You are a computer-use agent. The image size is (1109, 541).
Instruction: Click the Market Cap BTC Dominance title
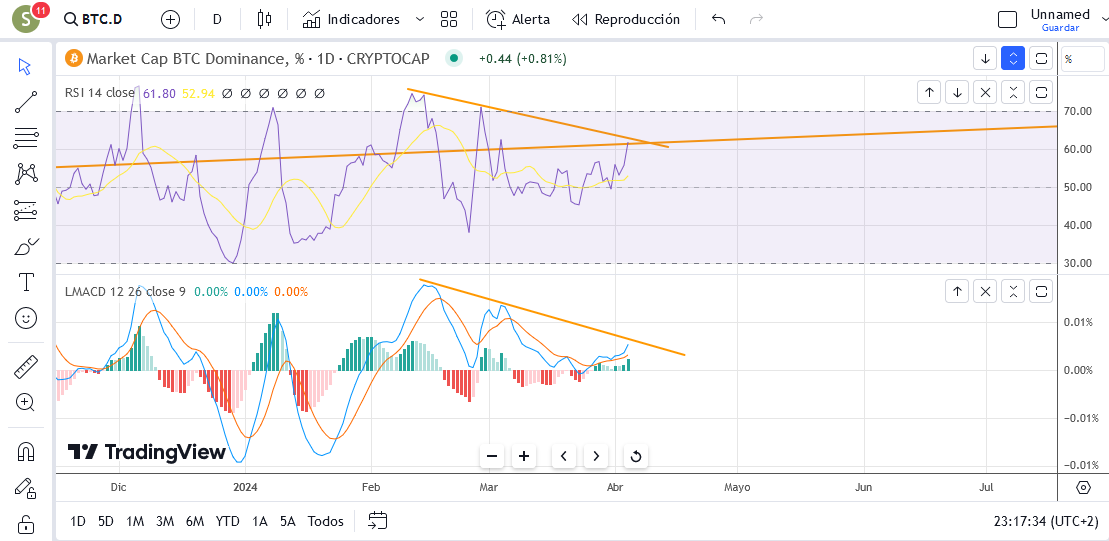(x=258, y=59)
